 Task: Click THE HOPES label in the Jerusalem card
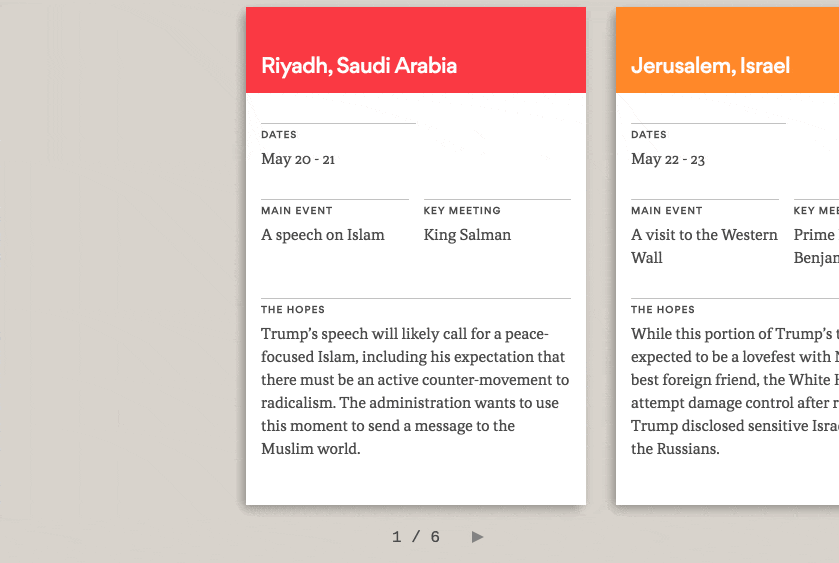point(663,310)
